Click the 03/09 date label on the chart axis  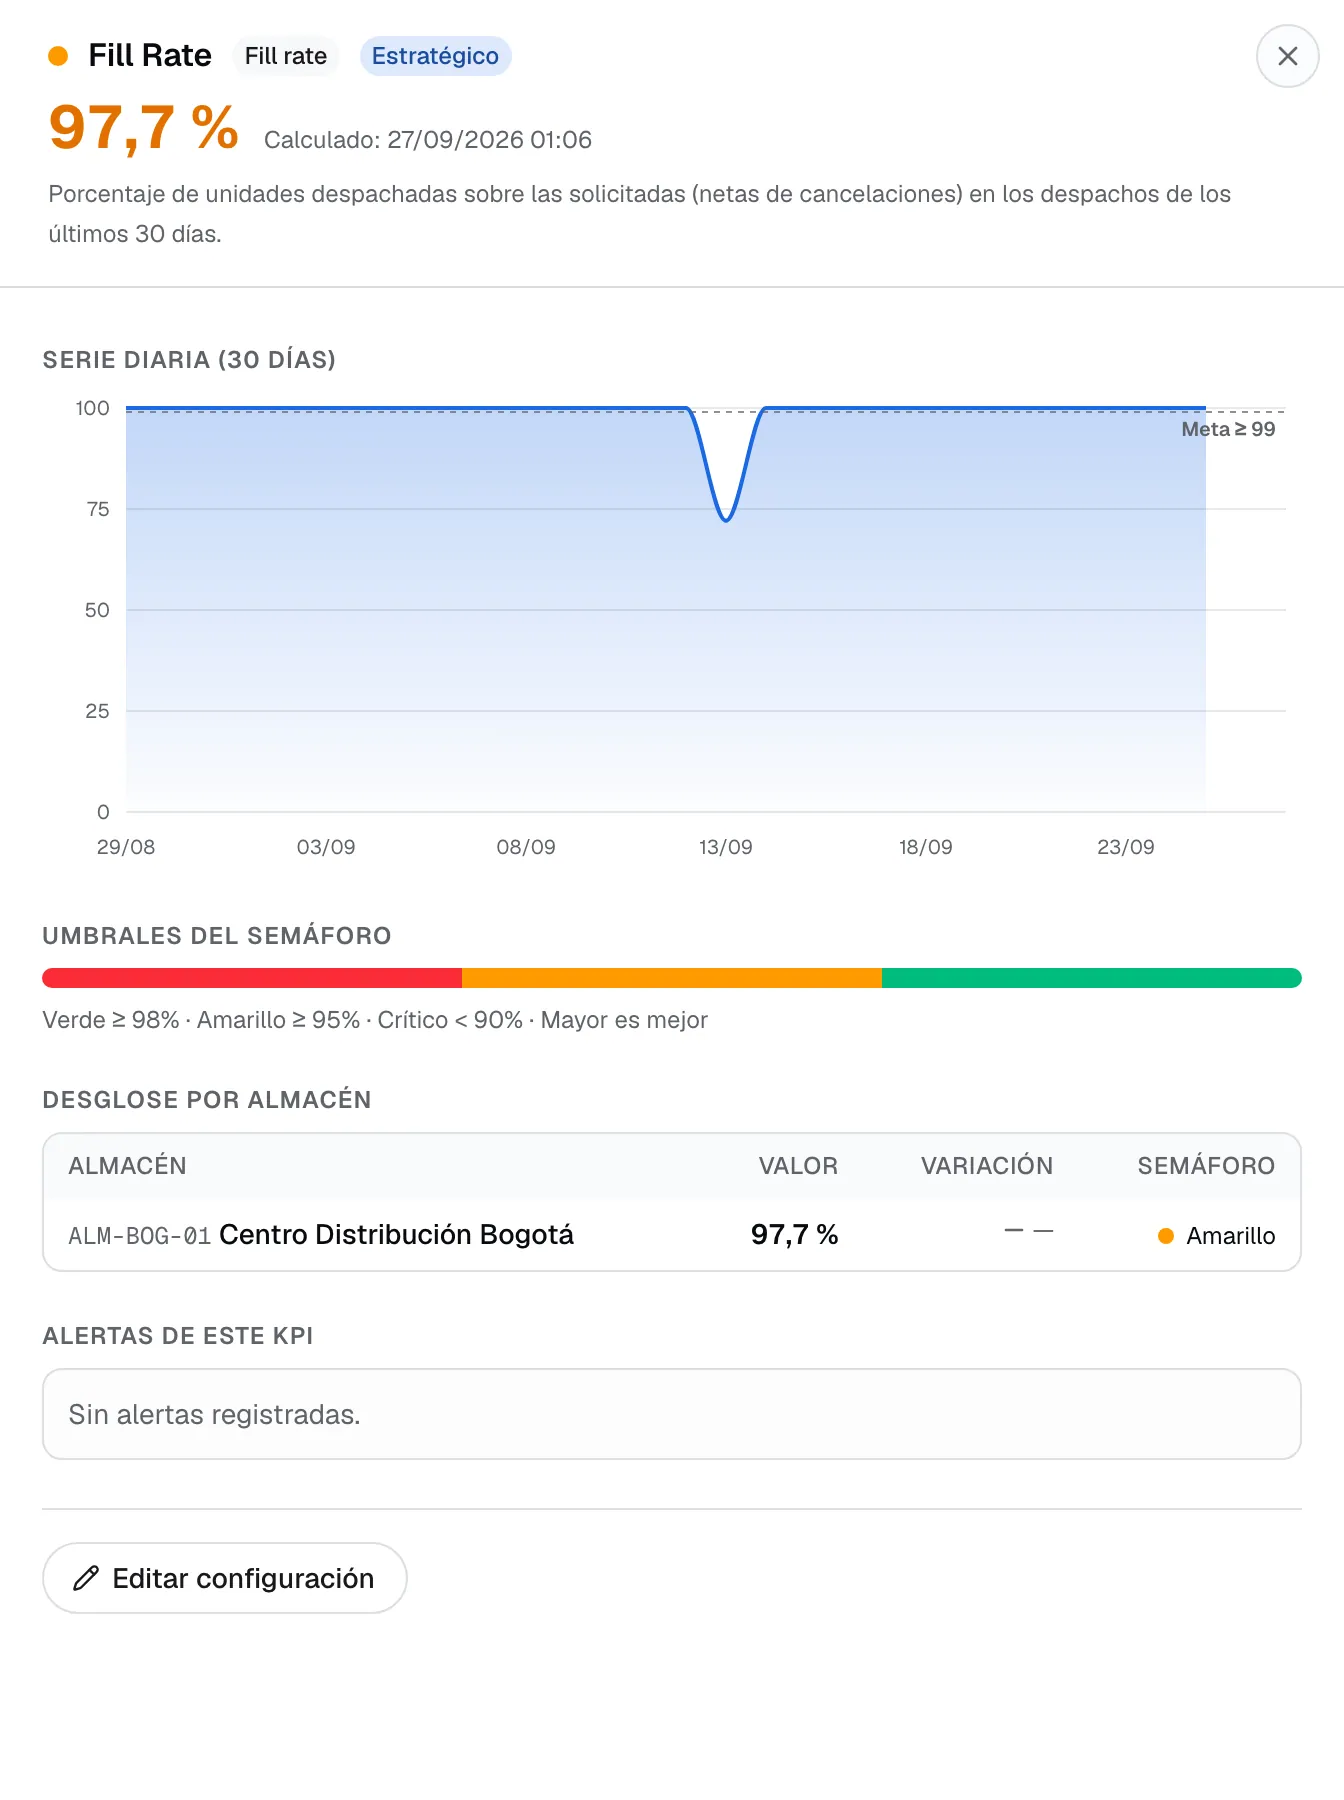(x=326, y=847)
